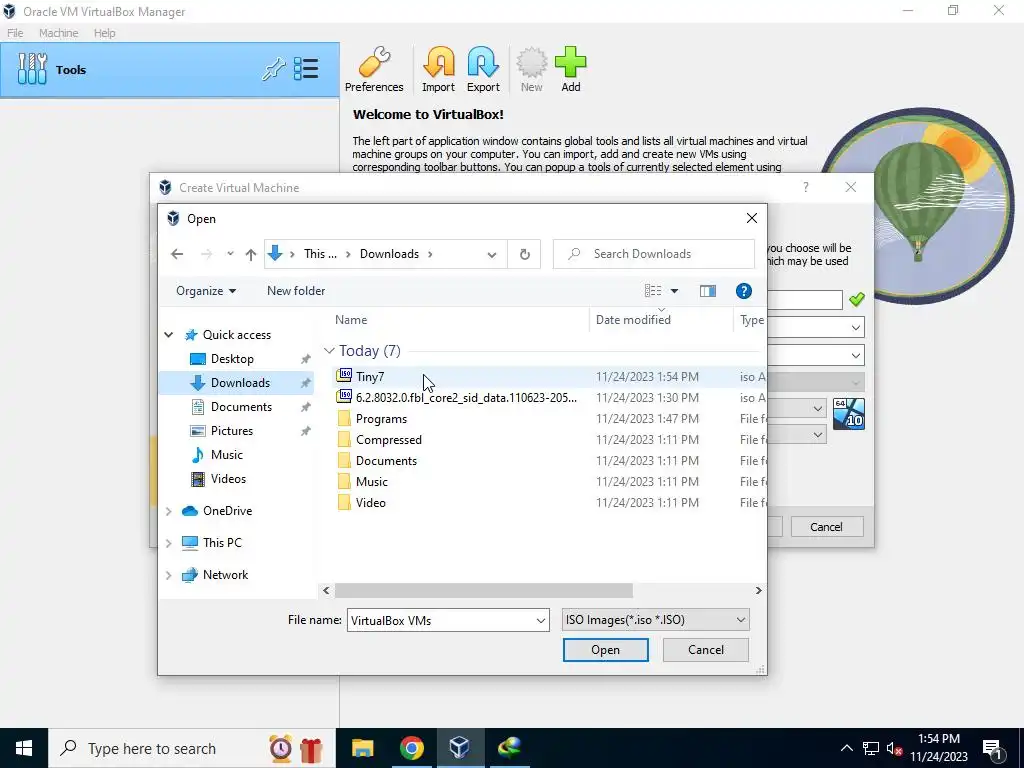Viewport: 1024px width, 768px height.
Task: Select Desktop in Quick access
Action: (232, 359)
